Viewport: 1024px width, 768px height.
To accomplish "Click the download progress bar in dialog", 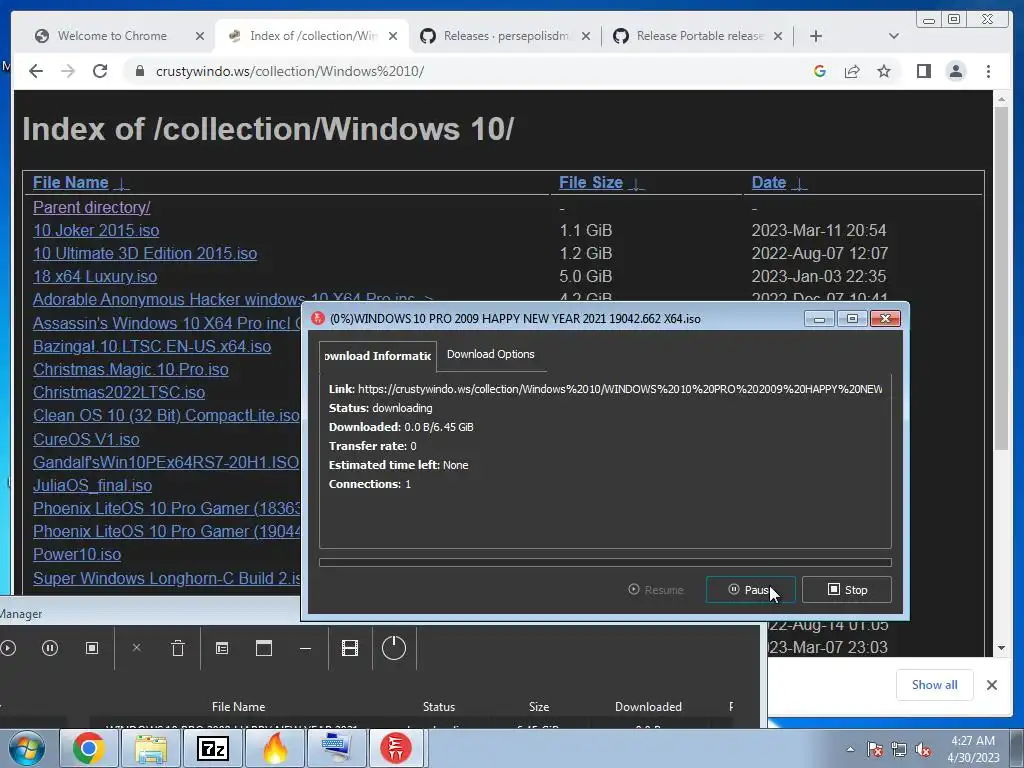I will coord(605,562).
